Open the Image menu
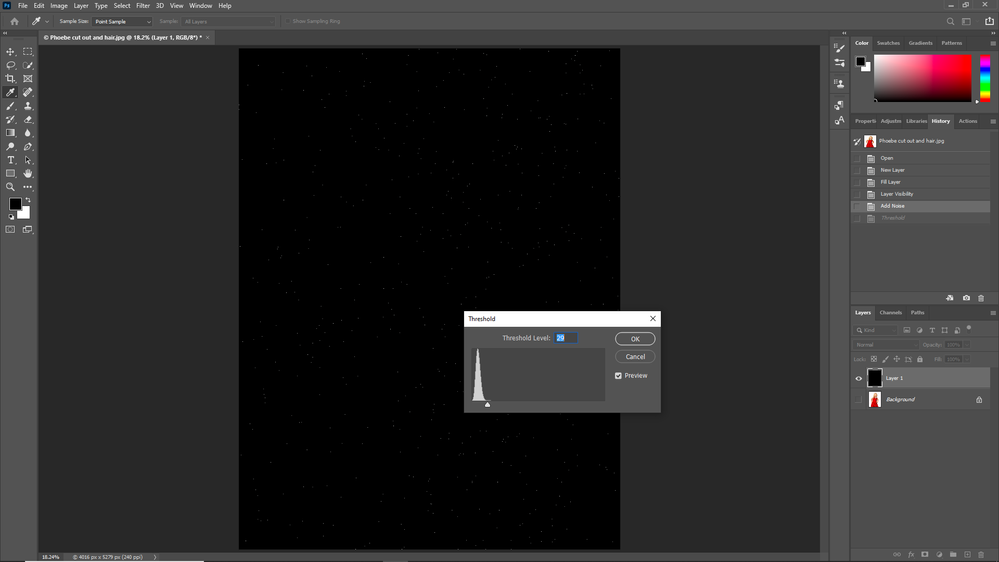The width and height of the screenshot is (999, 562). [59, 6]
